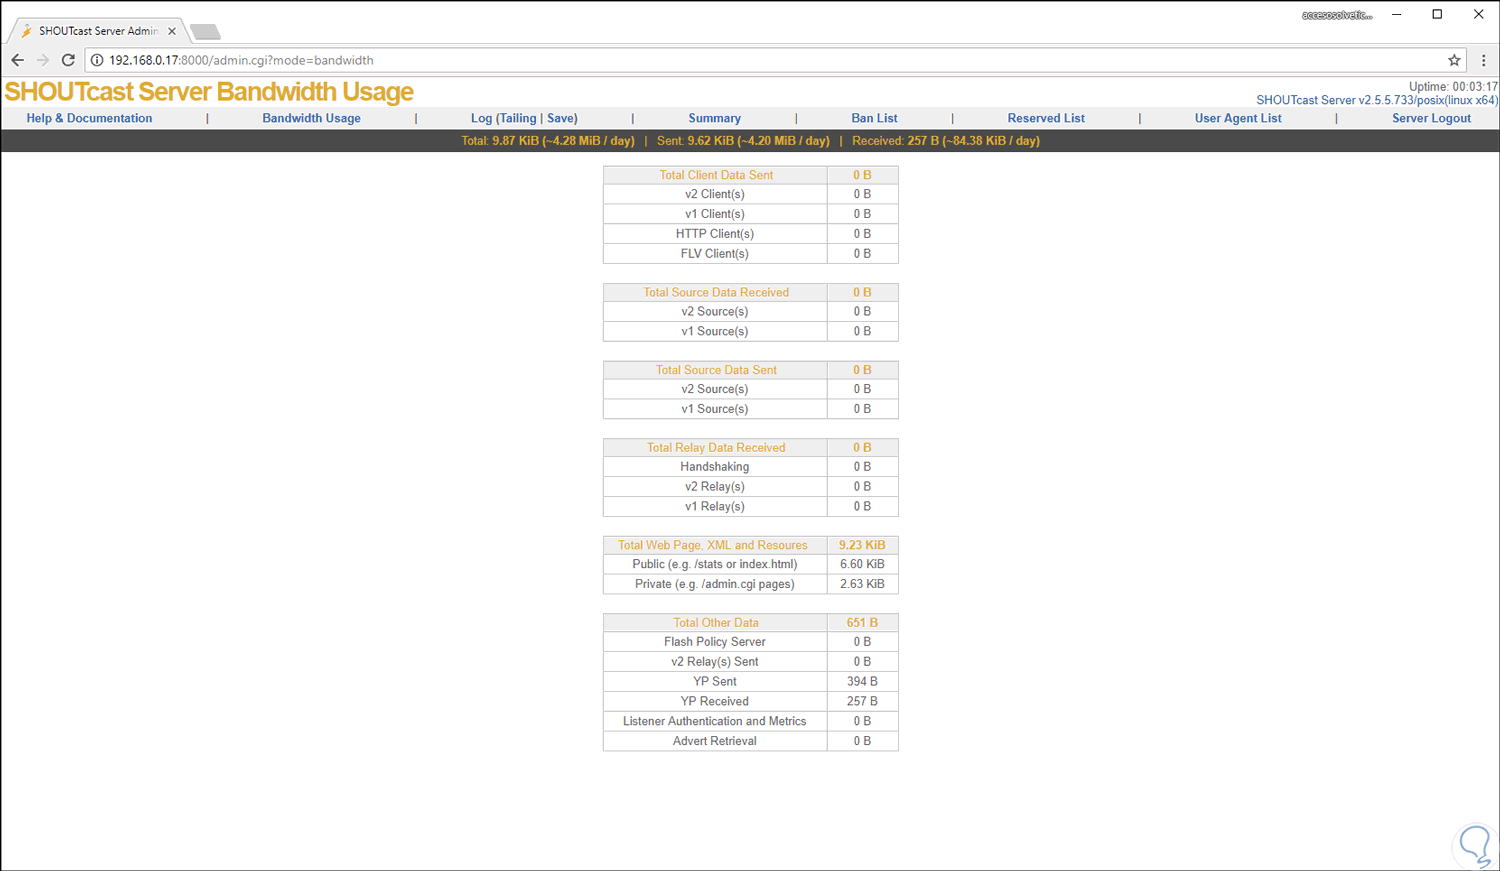
Task: Click the 9.23 KiB total value
Action: click(862, 545)
